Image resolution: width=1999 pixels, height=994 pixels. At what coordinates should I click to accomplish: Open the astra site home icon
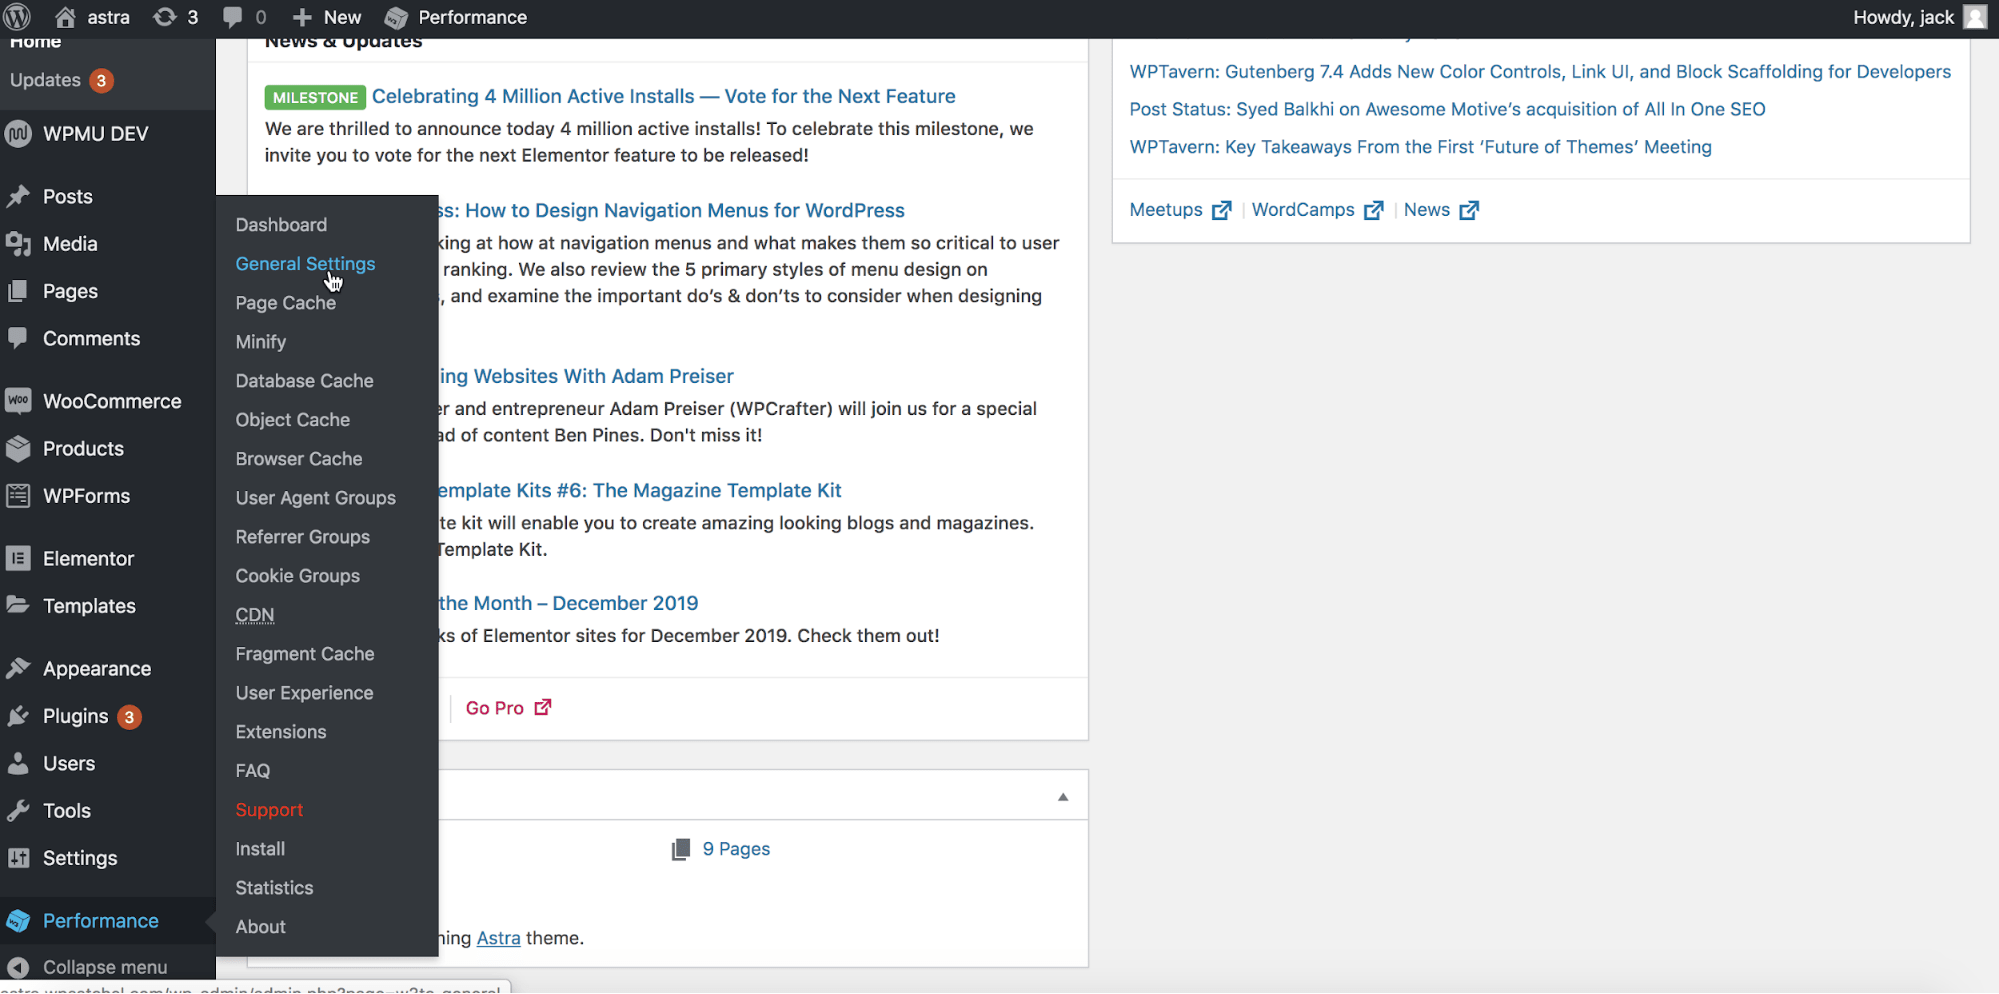pos(65,17)
